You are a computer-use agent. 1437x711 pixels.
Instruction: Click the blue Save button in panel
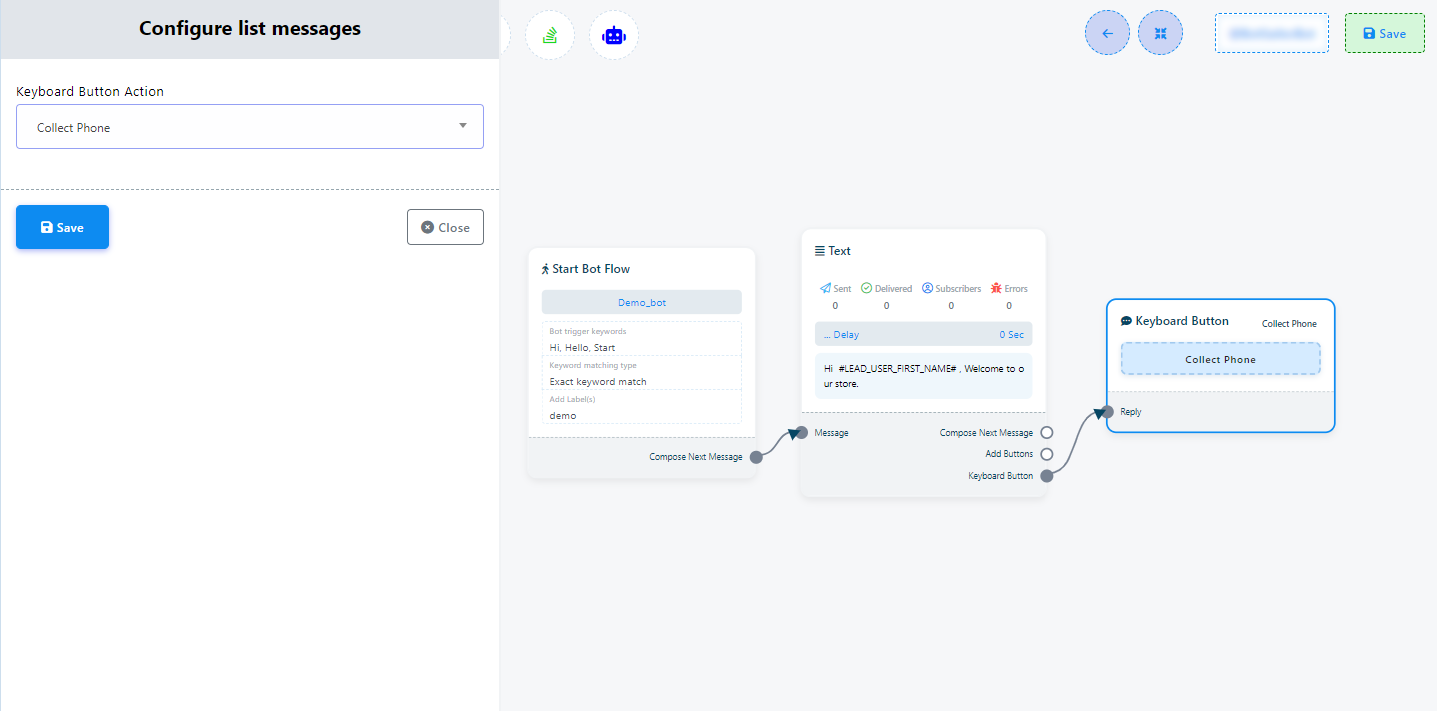click(x=62, y=227)
